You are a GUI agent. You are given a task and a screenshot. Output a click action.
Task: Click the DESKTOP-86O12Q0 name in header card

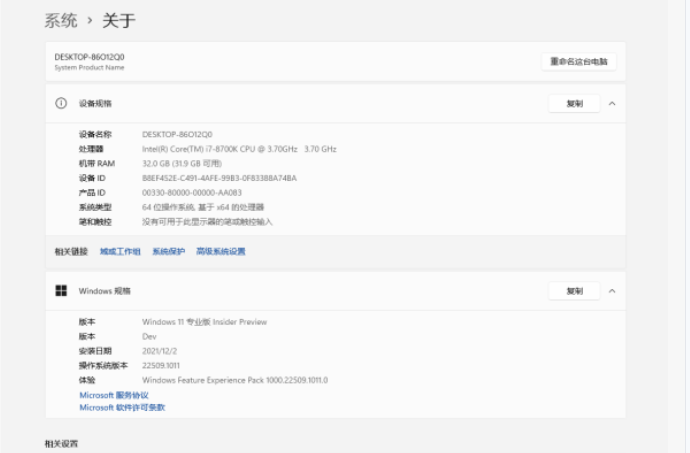(x=89, y=57)
